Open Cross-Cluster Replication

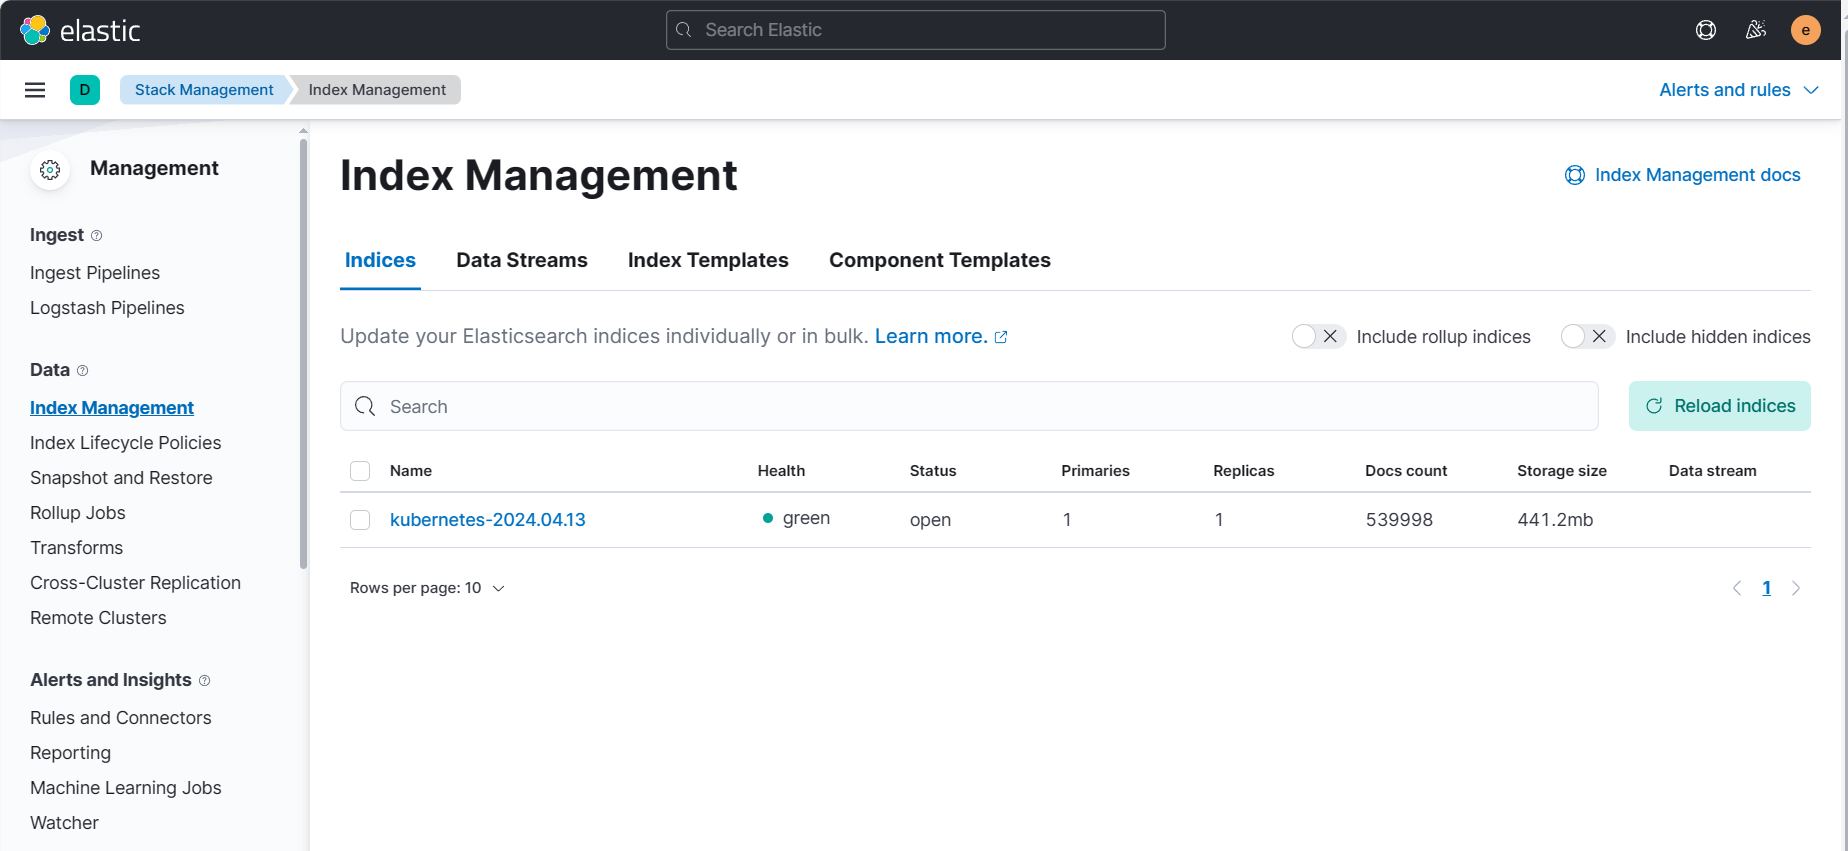(135, 583)
